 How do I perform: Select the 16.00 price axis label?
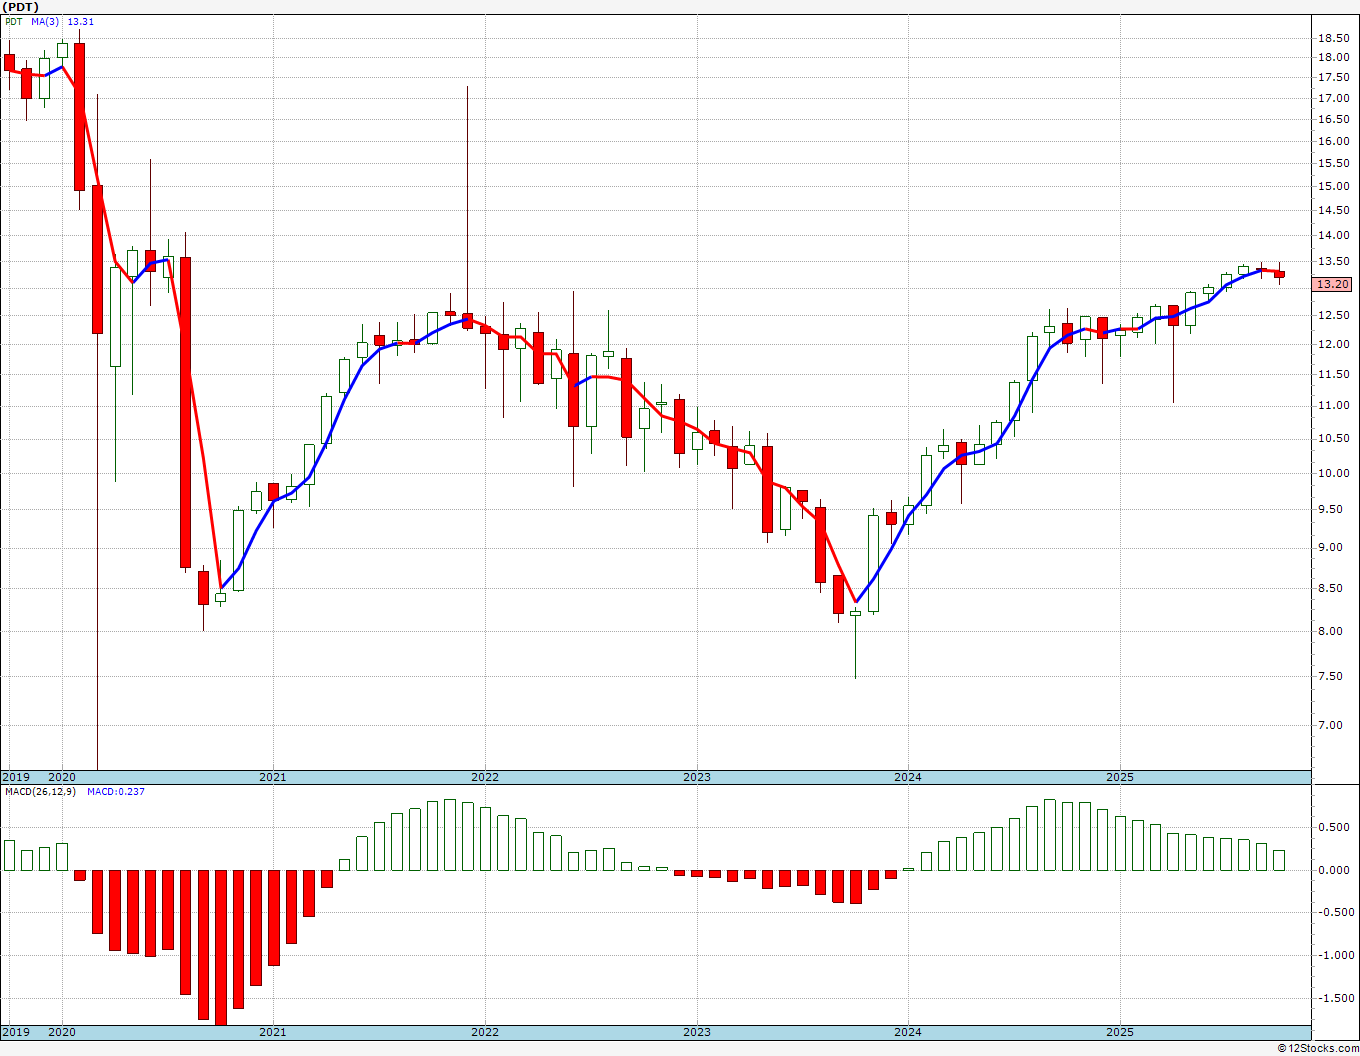1332,141
